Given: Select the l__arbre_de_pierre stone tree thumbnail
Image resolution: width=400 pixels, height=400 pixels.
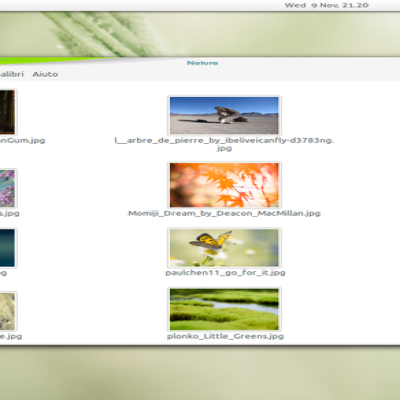Looking at the screenshot, I should pos(224,115).
